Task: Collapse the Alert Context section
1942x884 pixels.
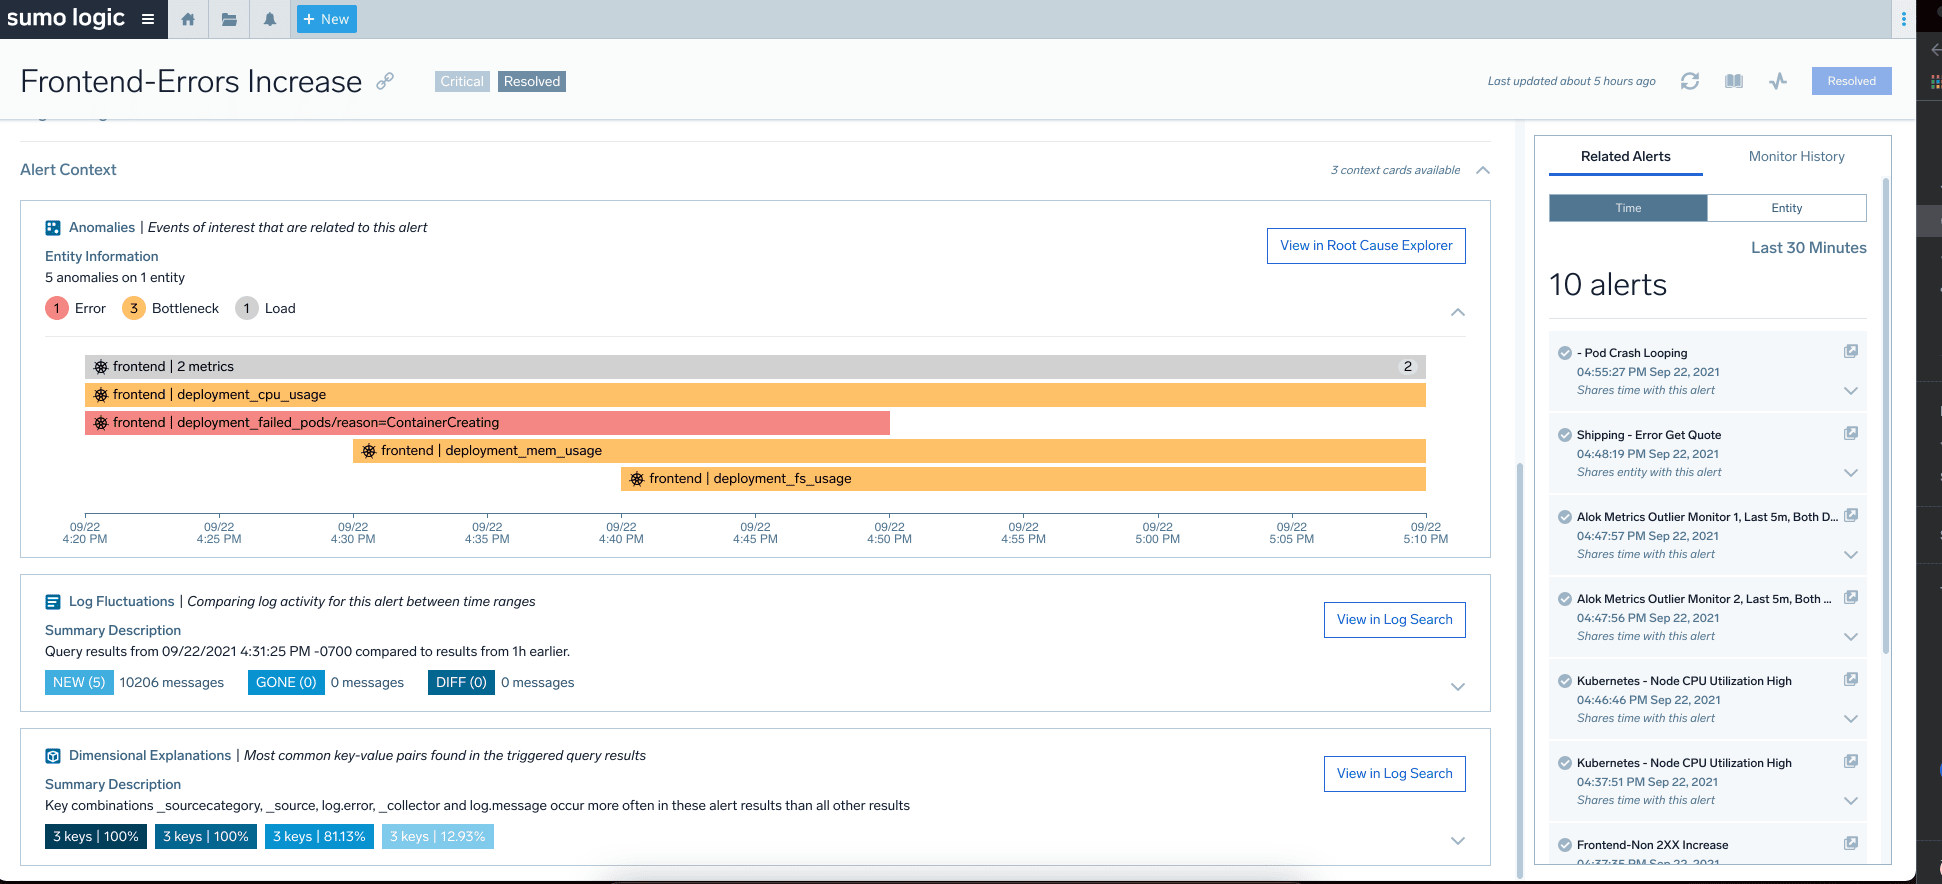Action: pos(1483,170)
